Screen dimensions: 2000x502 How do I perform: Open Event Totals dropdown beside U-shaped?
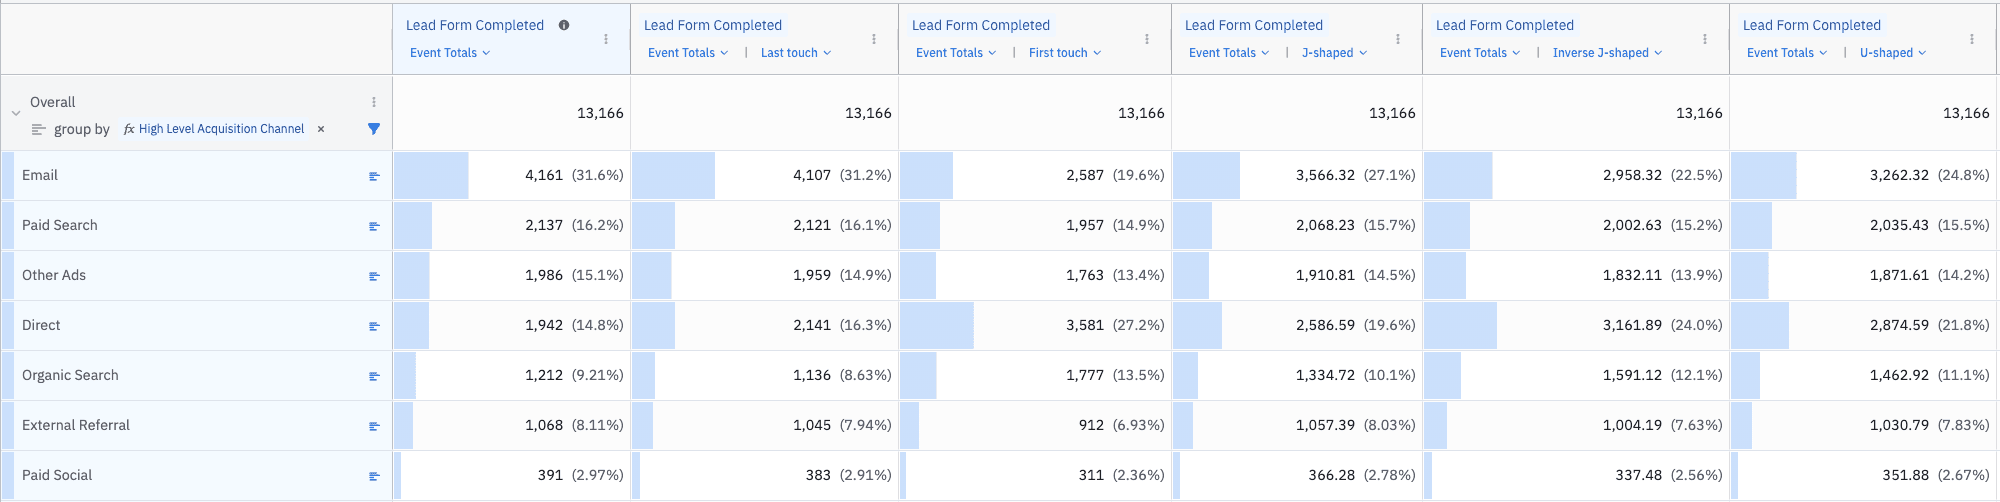coord(1786,53)
